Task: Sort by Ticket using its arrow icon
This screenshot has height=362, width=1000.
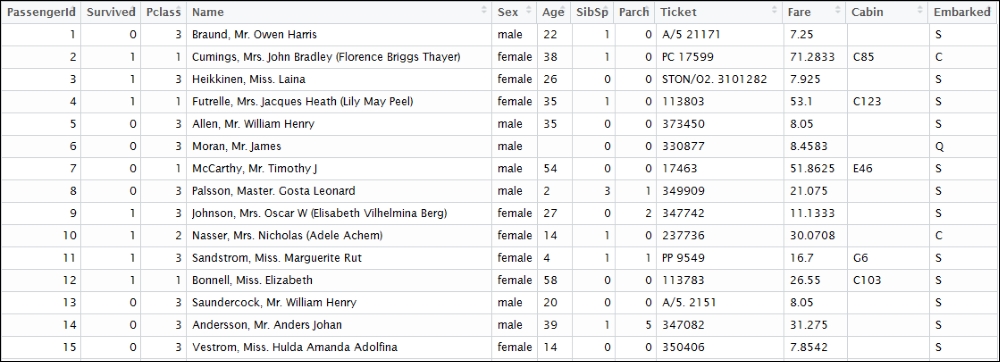Action: pyautogui.click(x=774, y=11)
